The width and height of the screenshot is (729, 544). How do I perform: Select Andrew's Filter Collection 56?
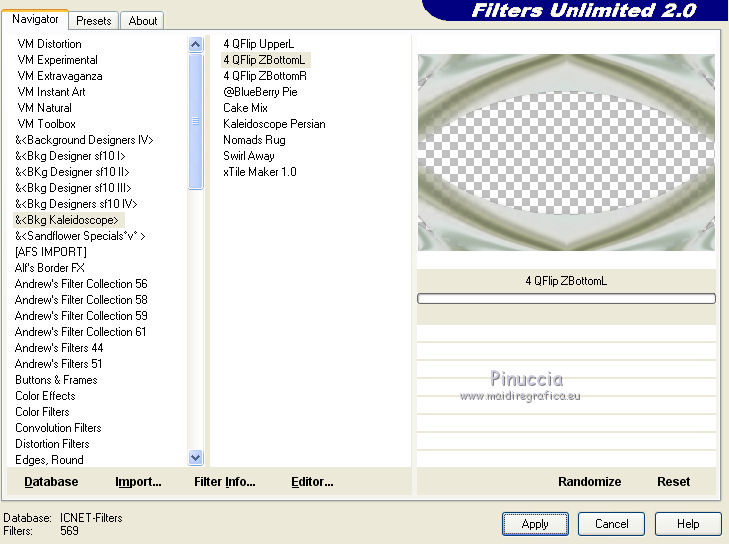click(81, 284)
